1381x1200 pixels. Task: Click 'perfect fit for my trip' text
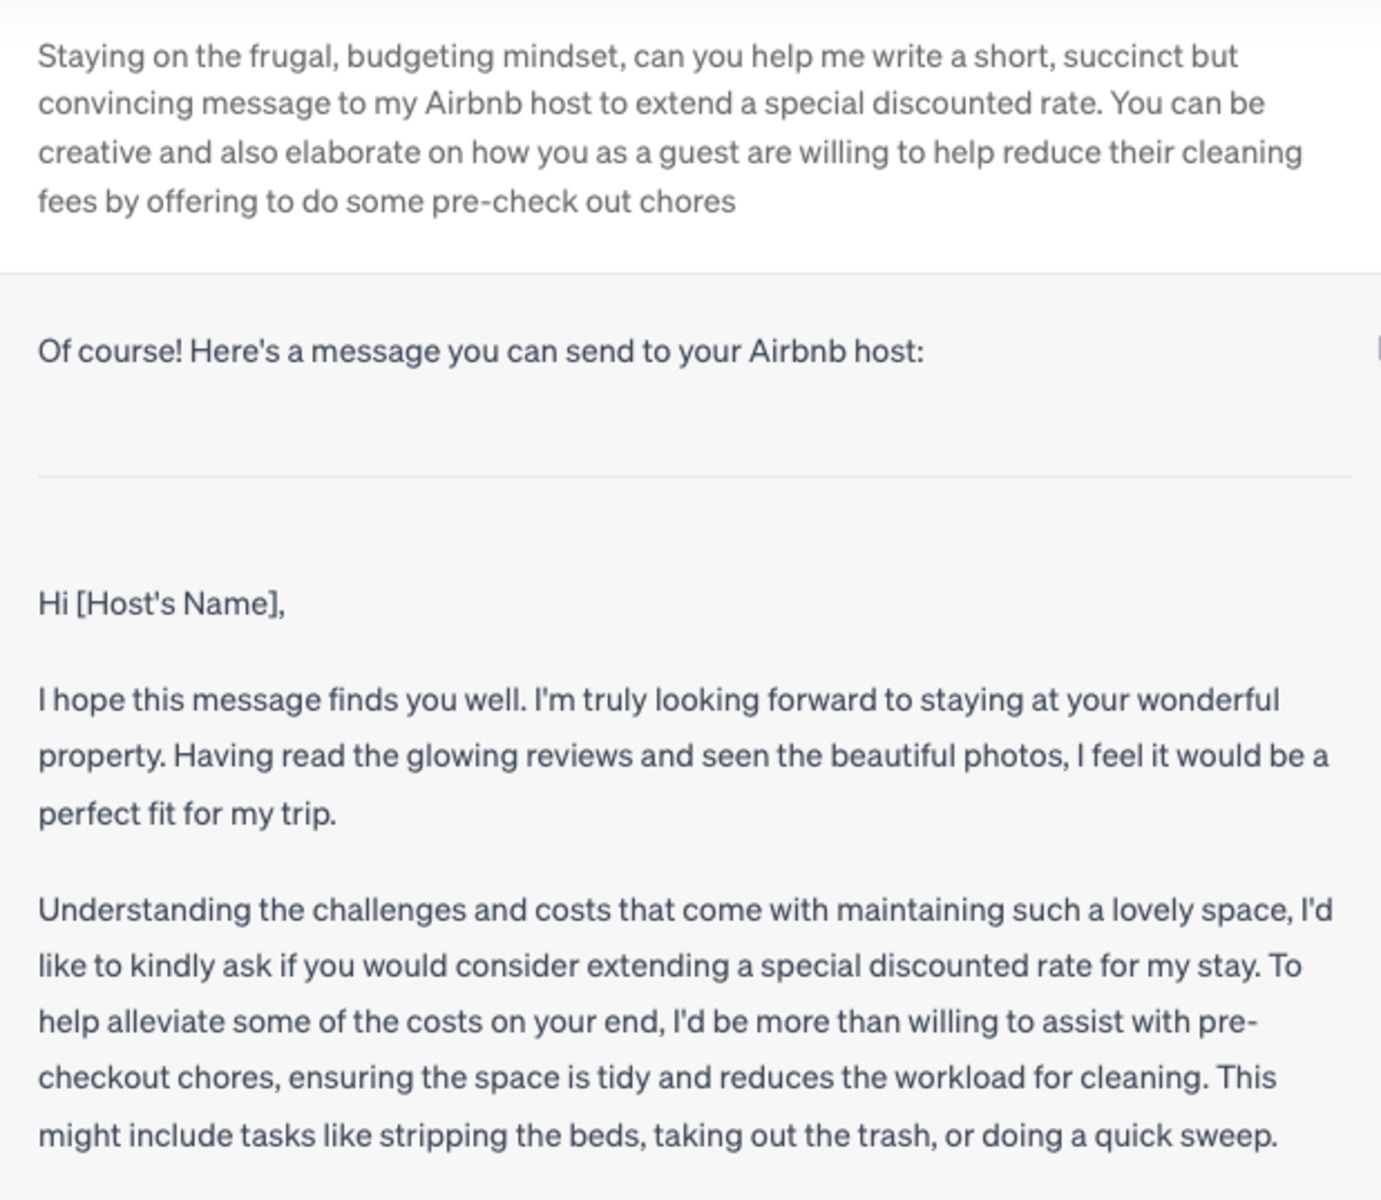coord(187,814)
